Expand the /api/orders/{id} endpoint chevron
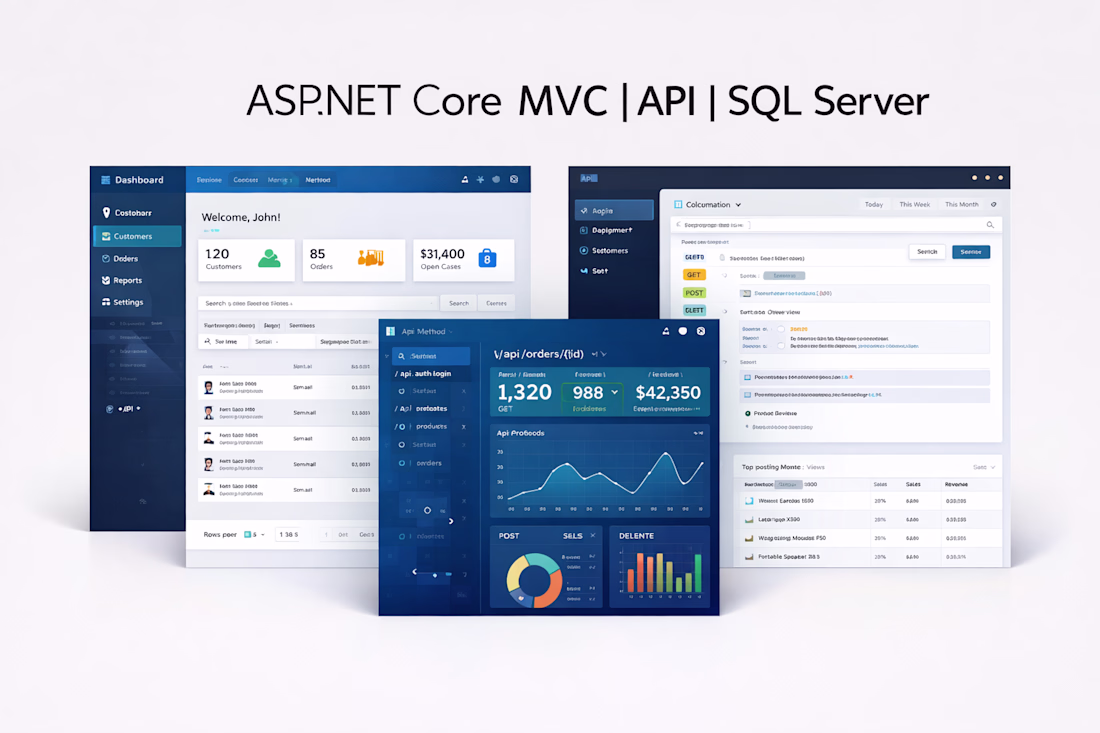Screen dimensions: 1100x733 603,354
